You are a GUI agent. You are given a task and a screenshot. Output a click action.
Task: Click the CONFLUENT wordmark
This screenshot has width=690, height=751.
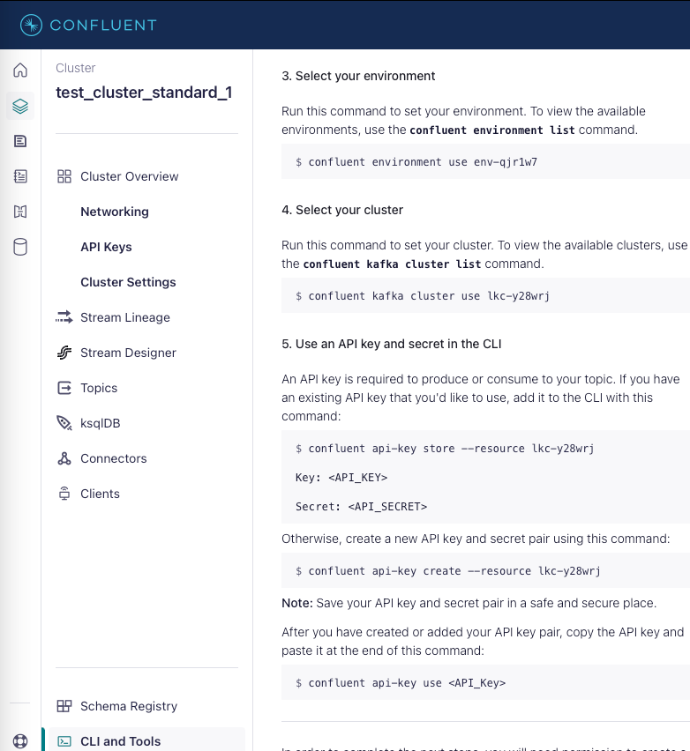tap(103, 25)
